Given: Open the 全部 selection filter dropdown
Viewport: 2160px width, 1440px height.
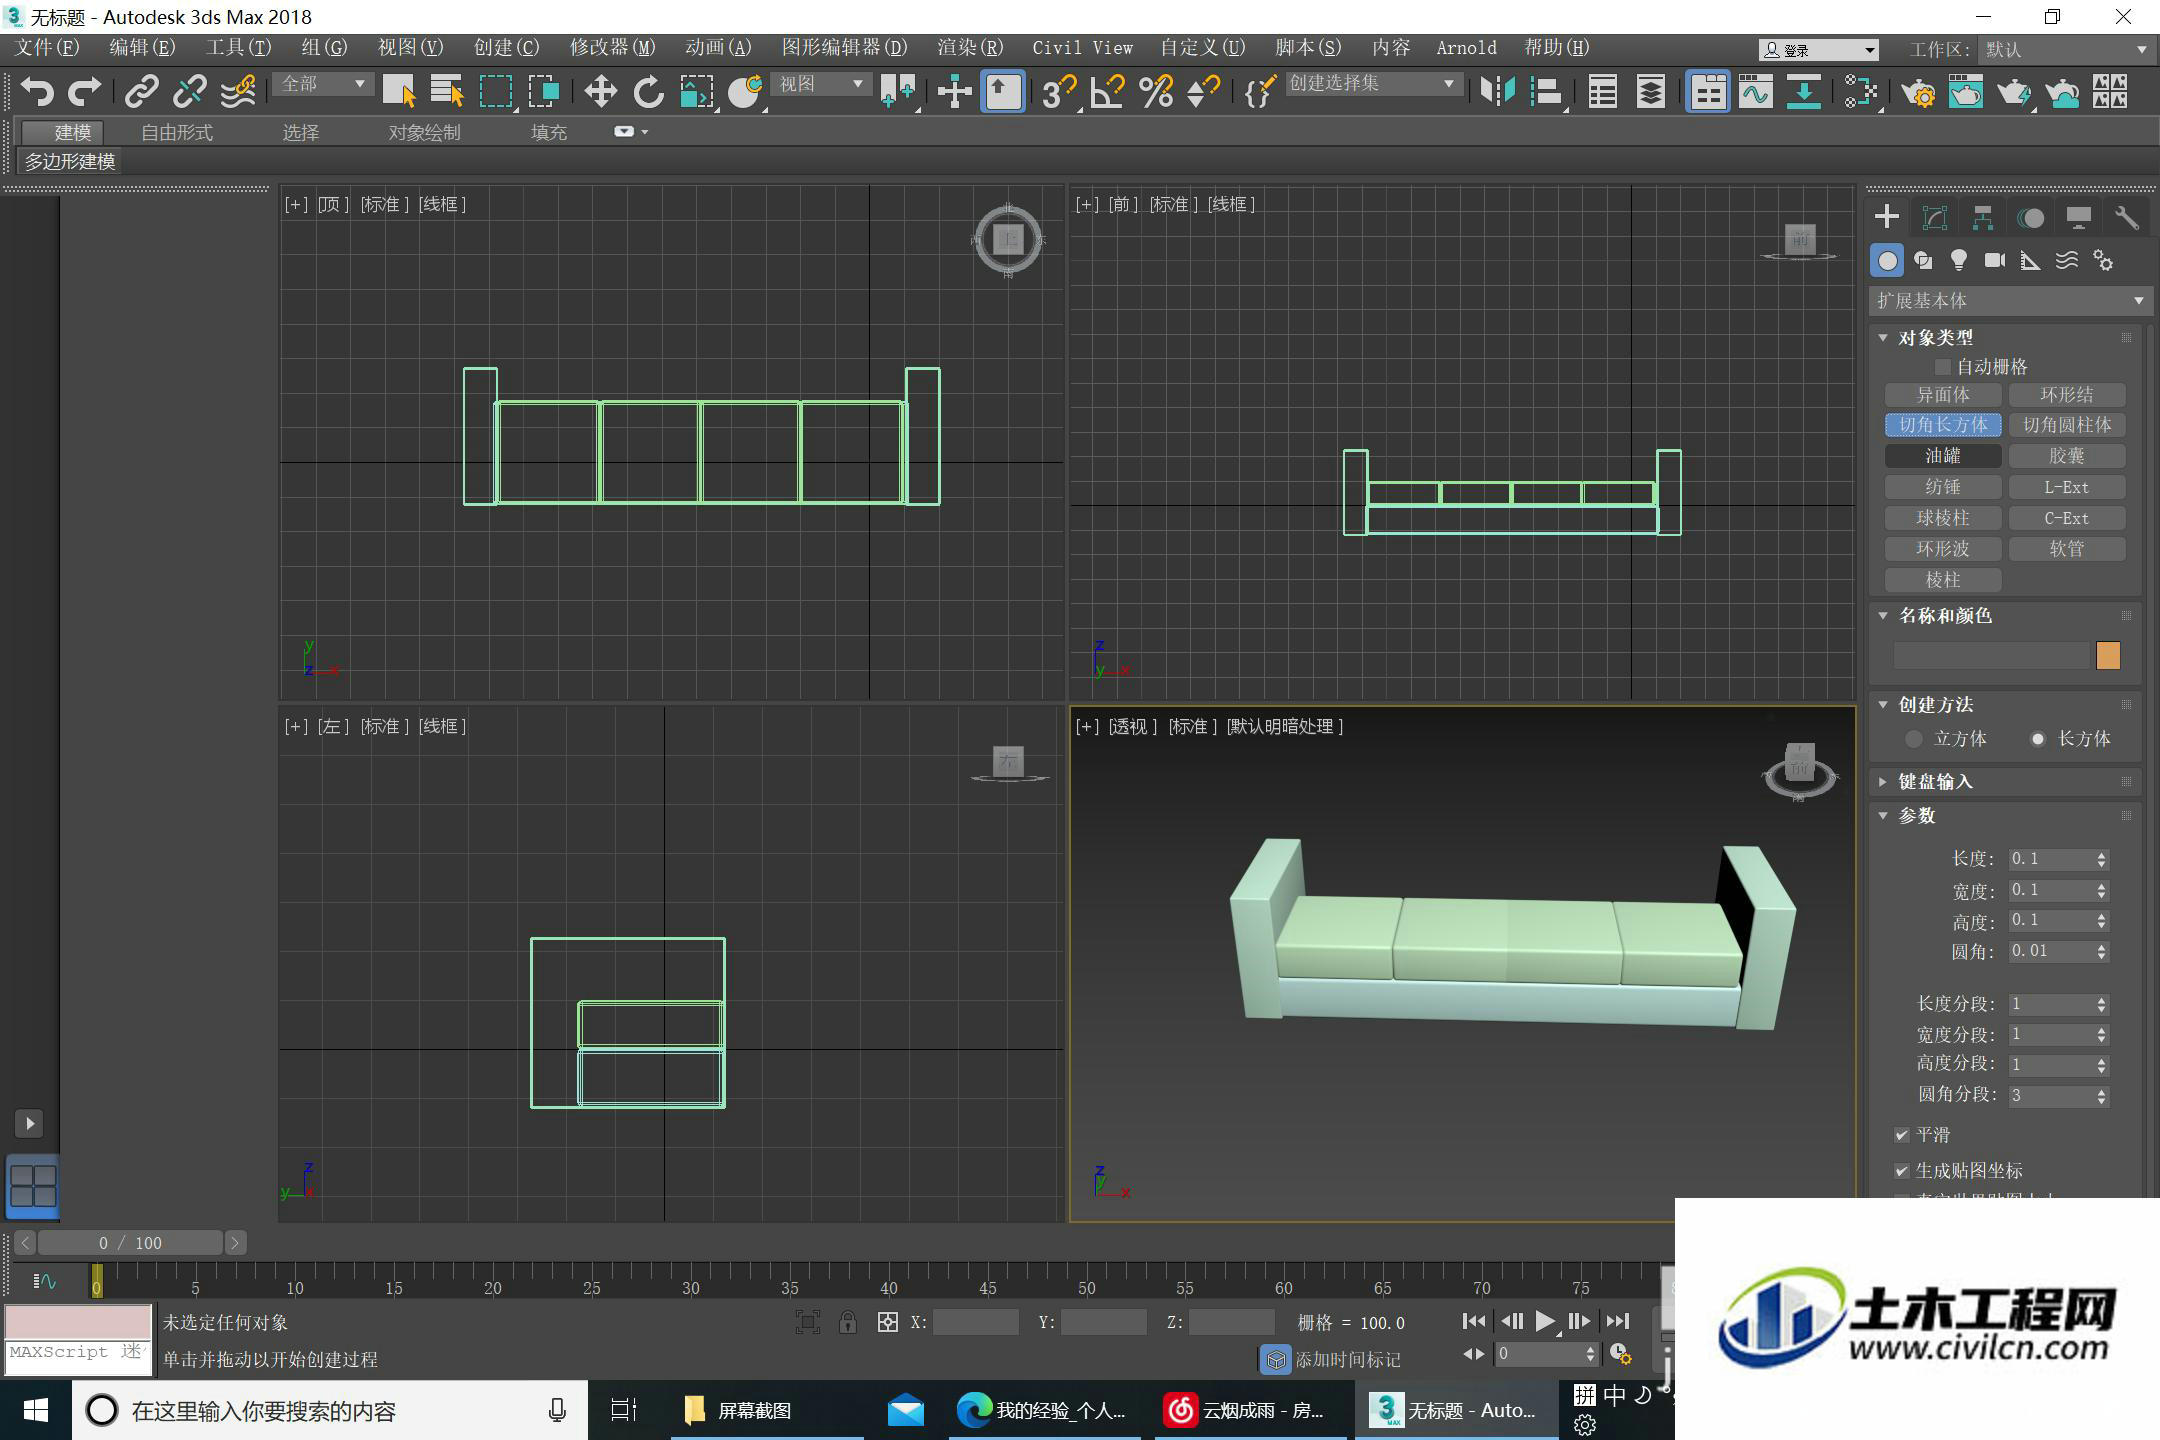Looking at the screenshot, I should (323, 84).
